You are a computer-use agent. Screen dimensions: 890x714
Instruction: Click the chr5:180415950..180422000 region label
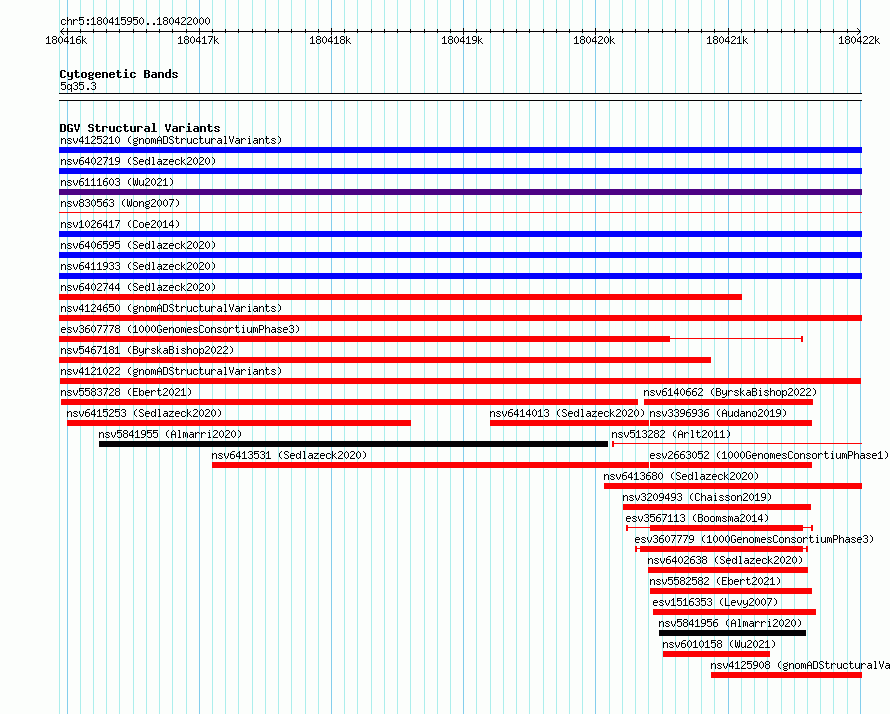pos(135,21)
